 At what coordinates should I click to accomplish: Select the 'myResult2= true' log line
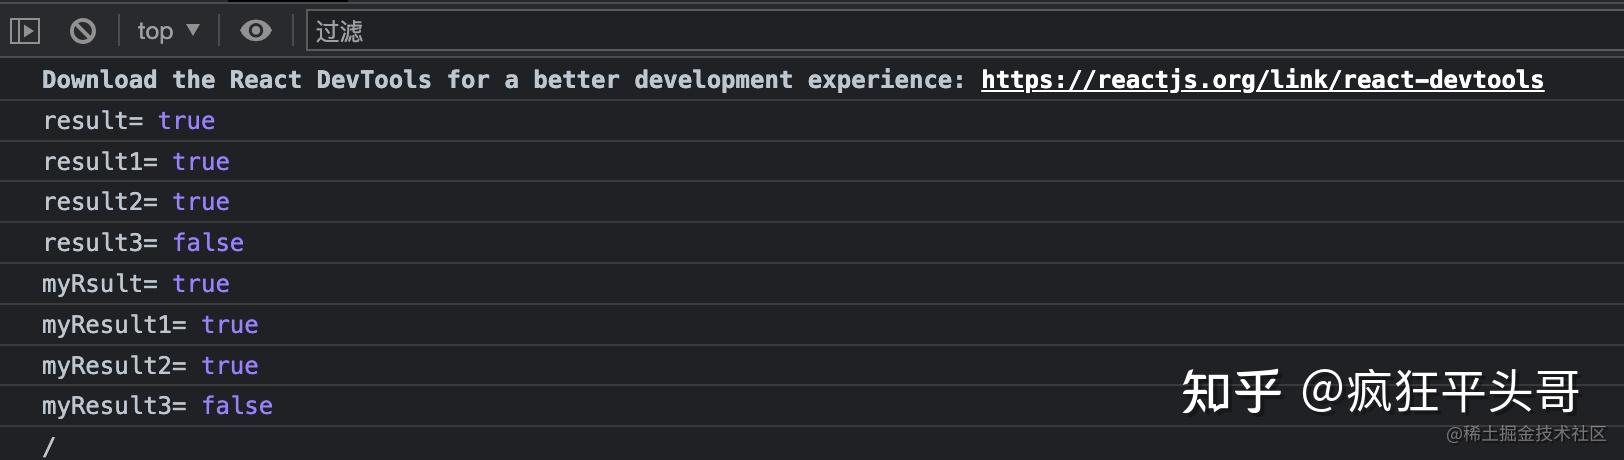pos(812,365)
